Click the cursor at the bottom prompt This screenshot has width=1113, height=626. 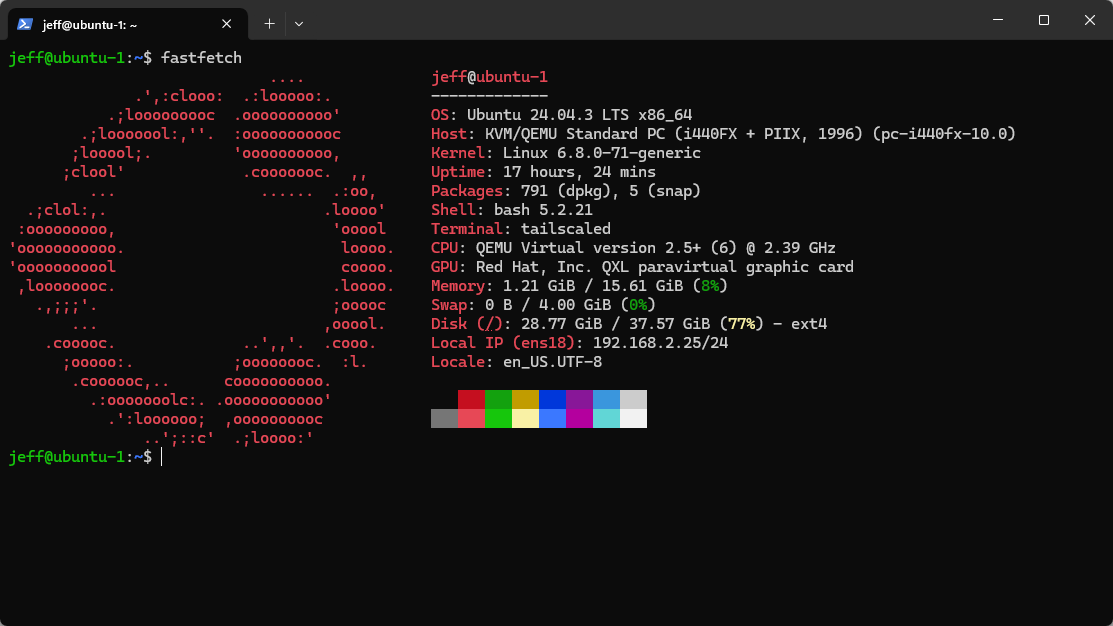pos(162,457)
